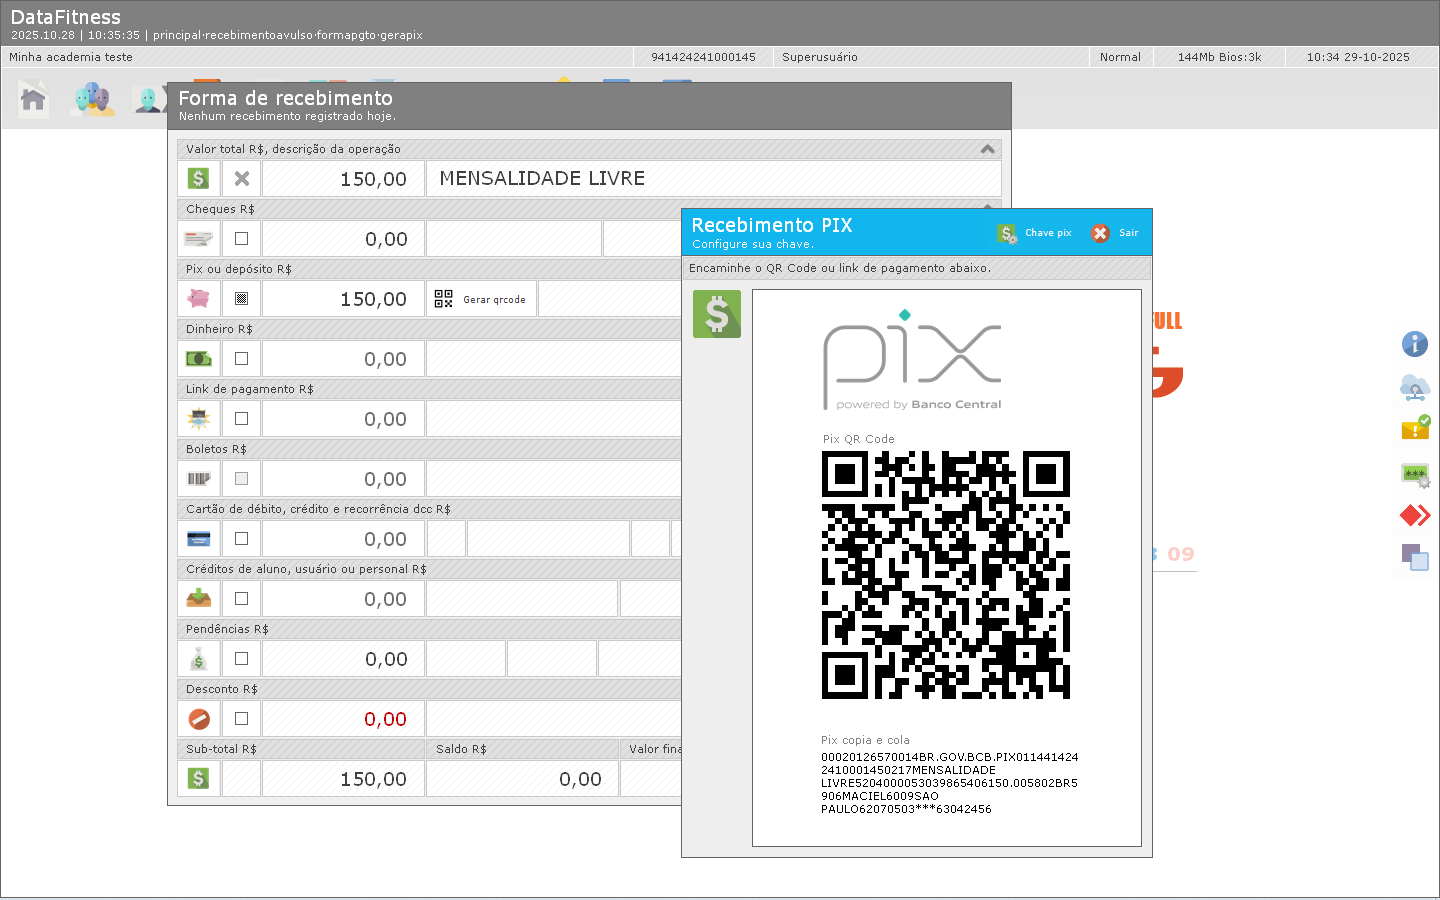Open the password settings icon
This screenshot has height=900, width=1440.
1415,474
